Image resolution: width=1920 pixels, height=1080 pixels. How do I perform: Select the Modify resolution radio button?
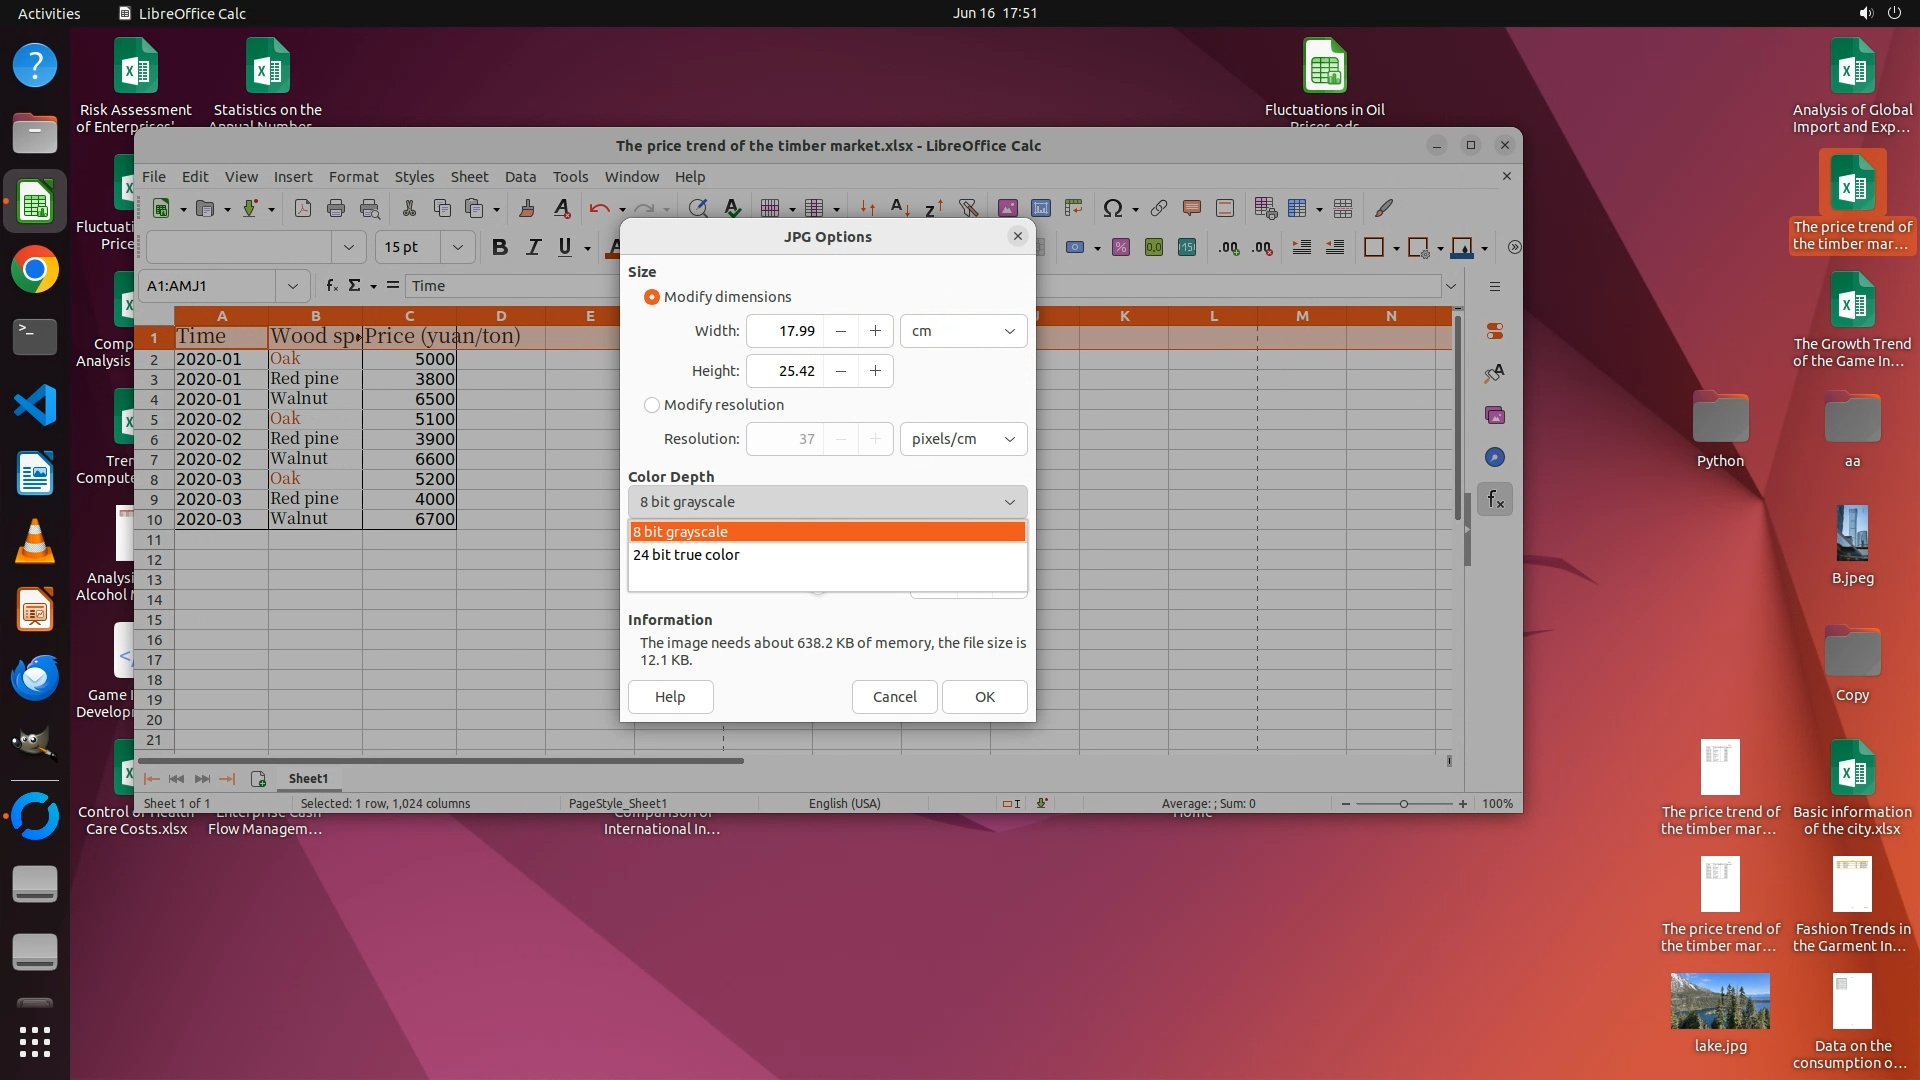click(652, 405)
